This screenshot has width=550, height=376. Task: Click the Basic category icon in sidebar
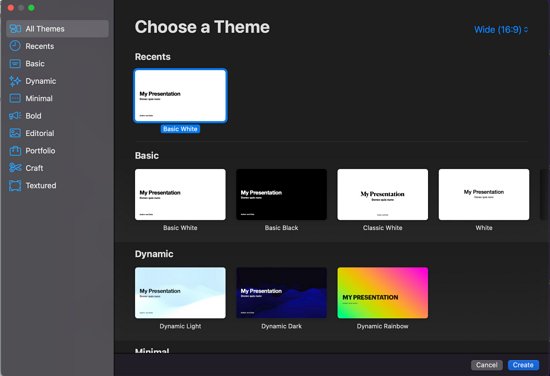pyautogui.click(x=15, y=63)
